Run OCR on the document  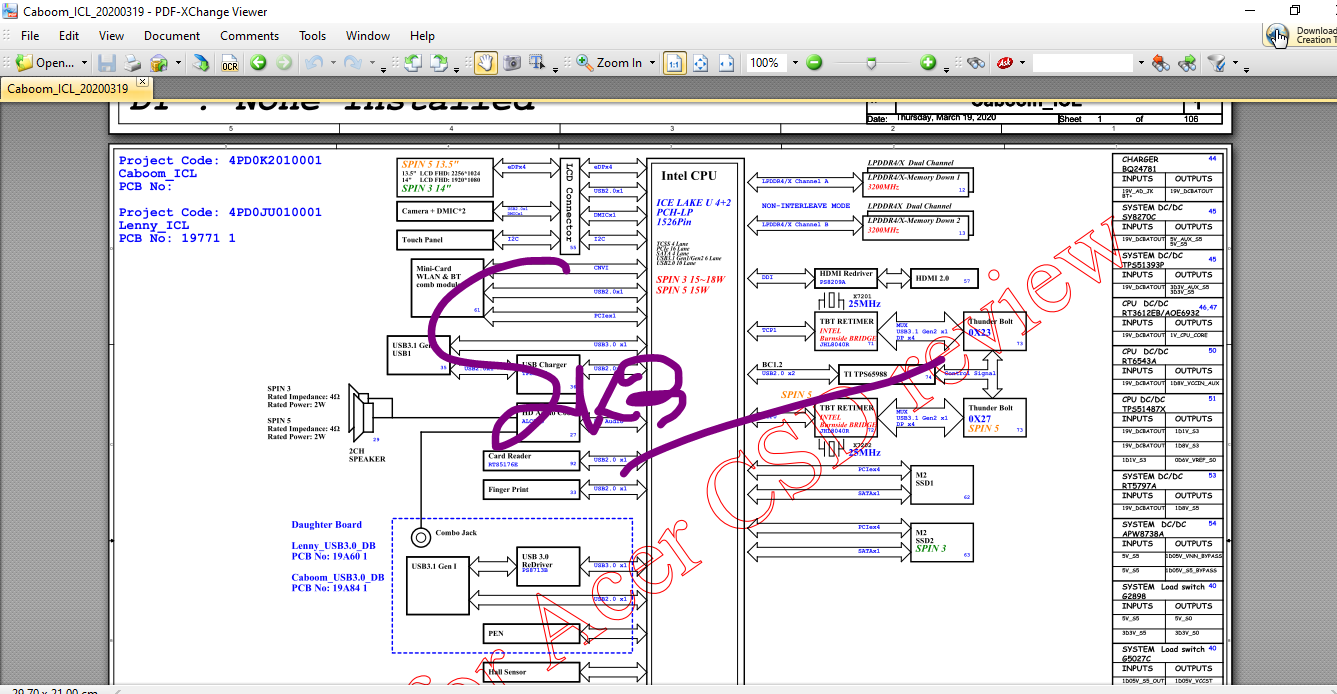(x=230, y=63)
